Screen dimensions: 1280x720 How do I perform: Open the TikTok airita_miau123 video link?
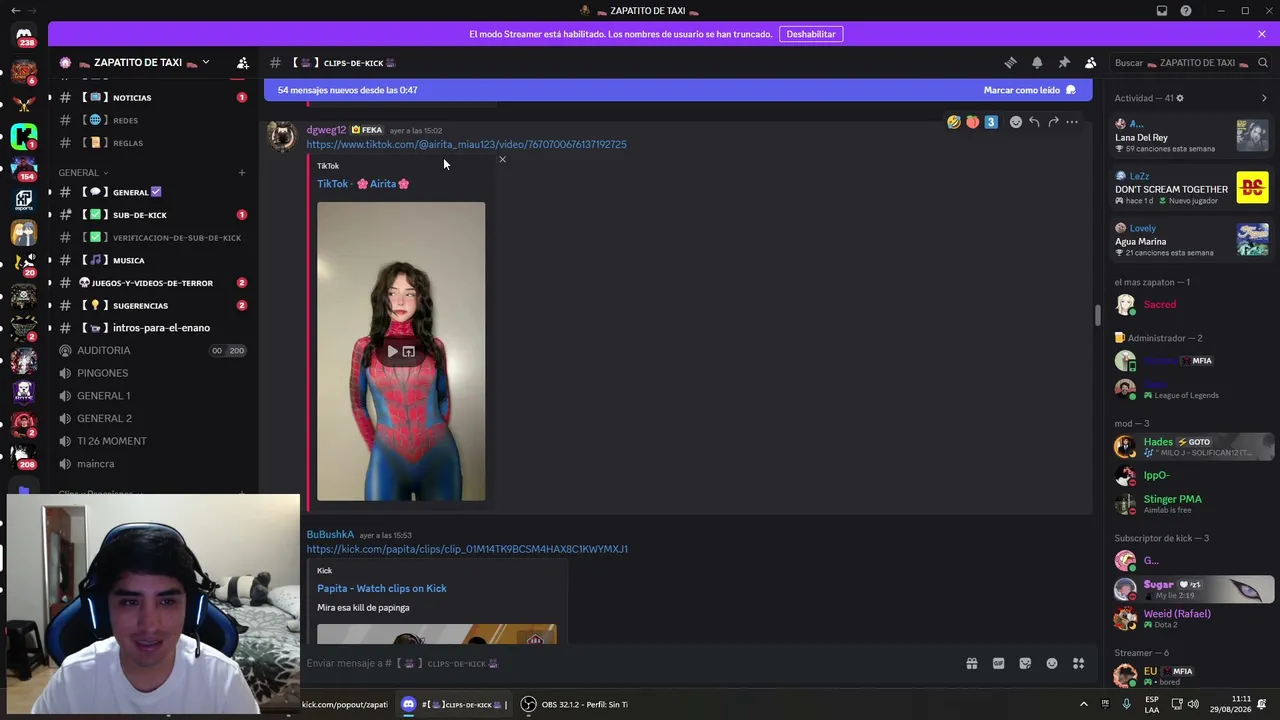click(466, 144)
